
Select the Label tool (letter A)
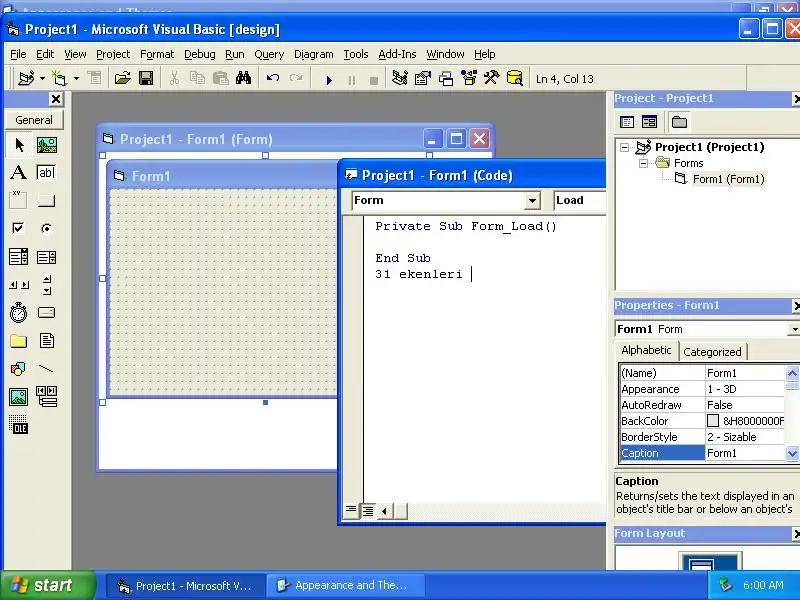(x=19, y=172)
